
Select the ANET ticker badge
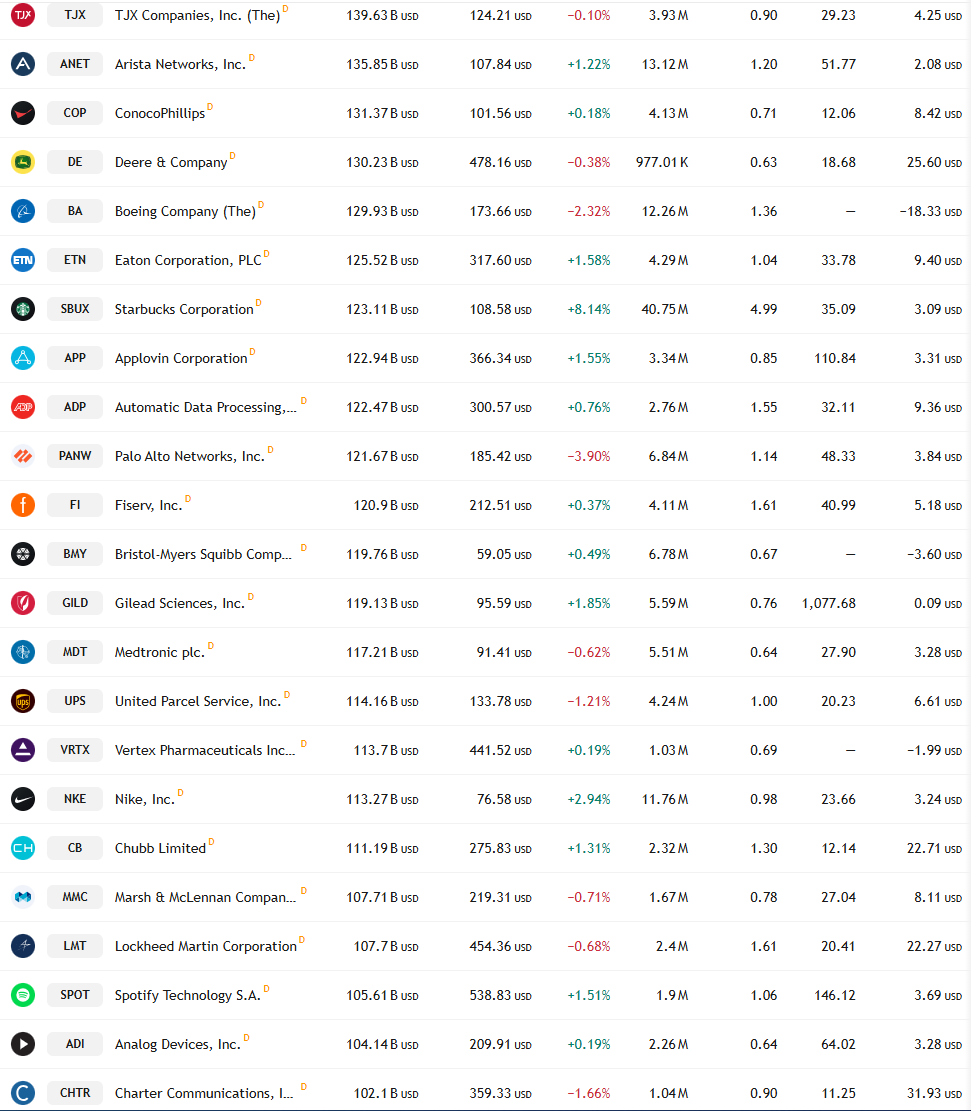pyautogui.click(x=75, y=64)
